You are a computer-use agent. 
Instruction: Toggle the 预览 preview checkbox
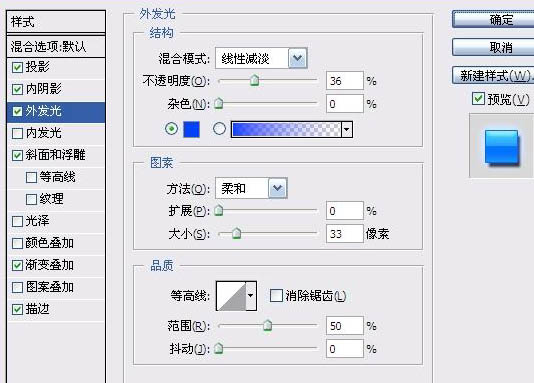(478, 99)
